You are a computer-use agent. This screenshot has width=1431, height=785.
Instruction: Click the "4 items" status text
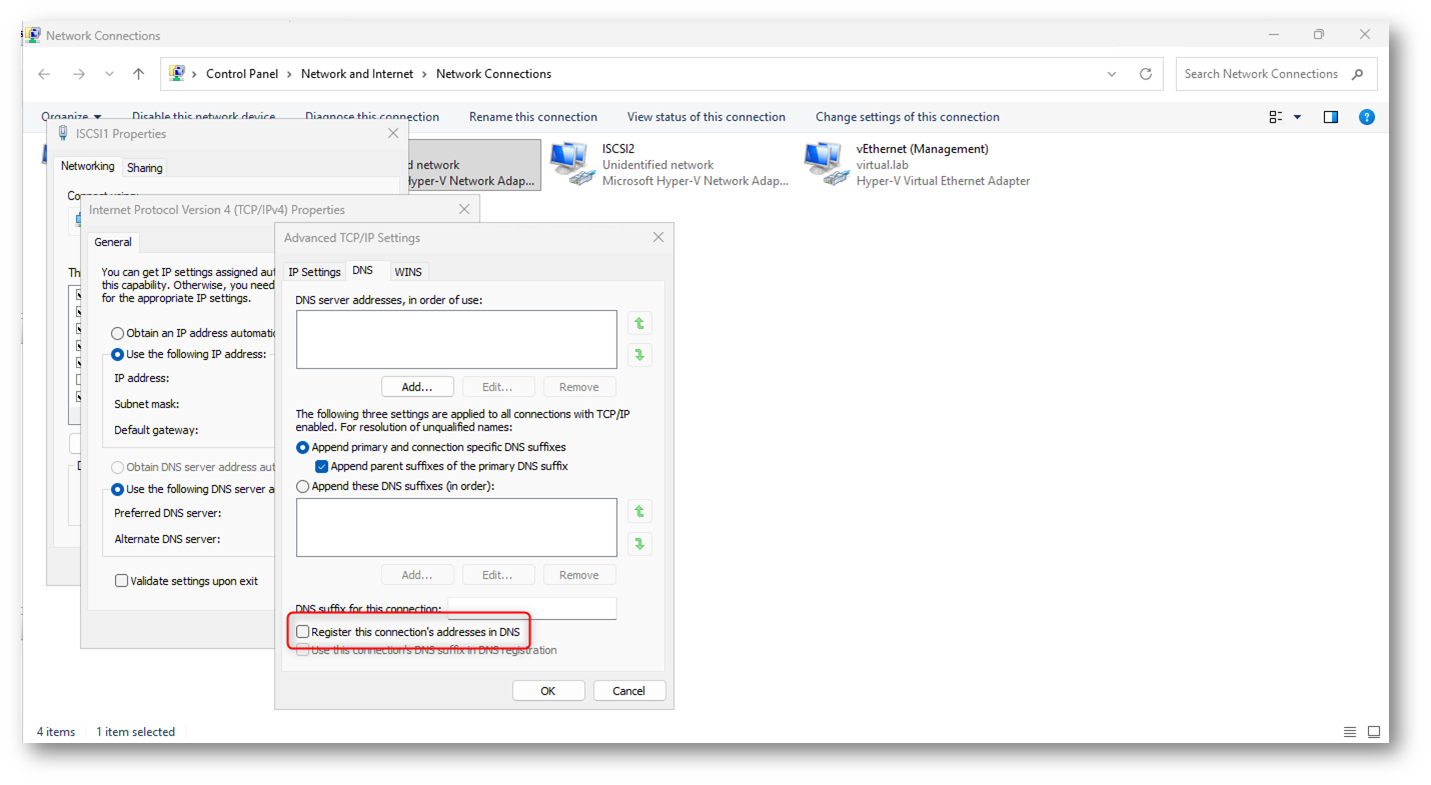point(56,732)
